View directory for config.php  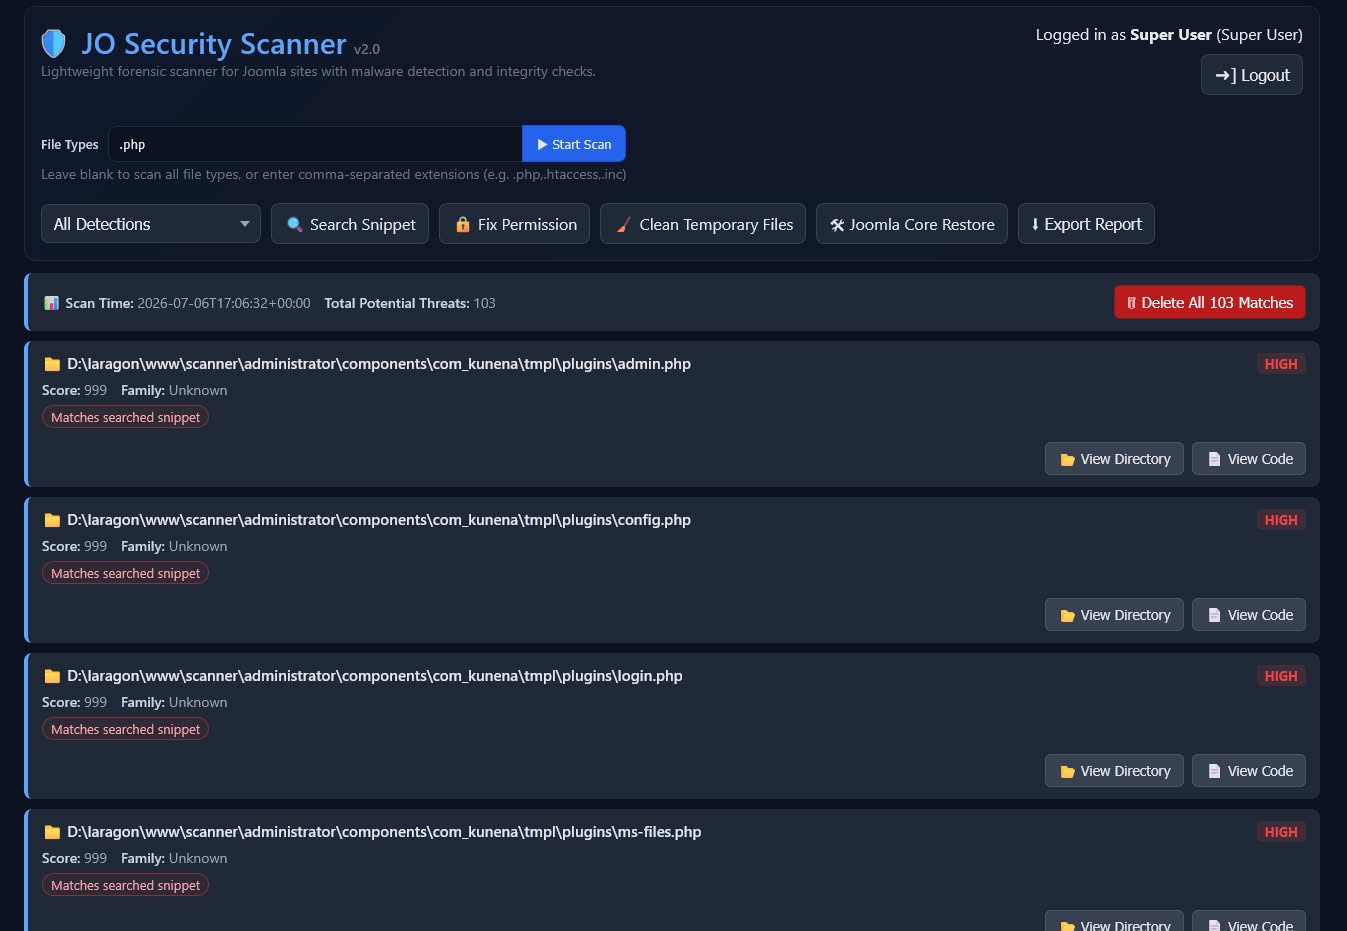click(1114, 615)
